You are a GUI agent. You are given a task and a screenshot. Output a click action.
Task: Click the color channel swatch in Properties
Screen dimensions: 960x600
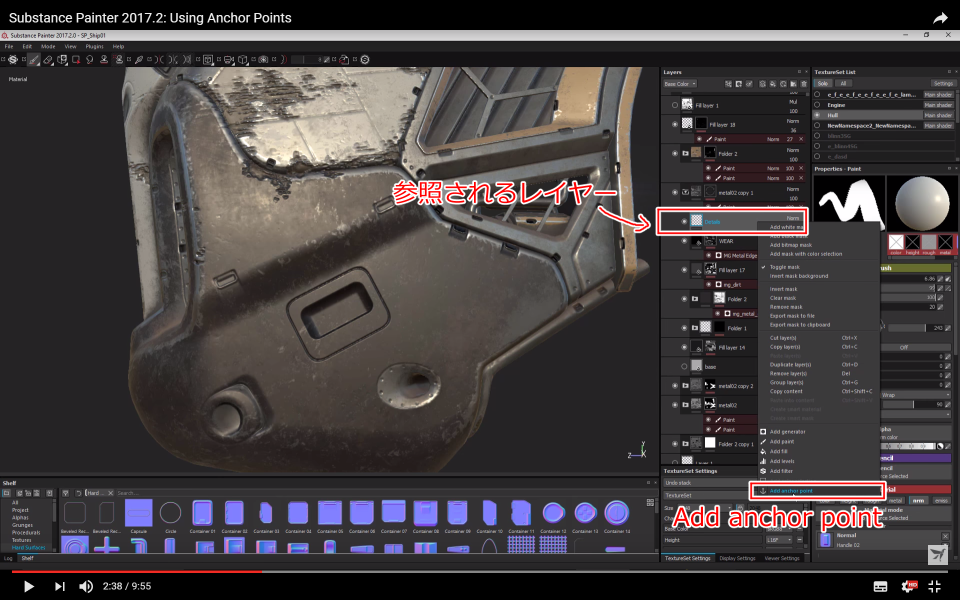coord(896,242)
